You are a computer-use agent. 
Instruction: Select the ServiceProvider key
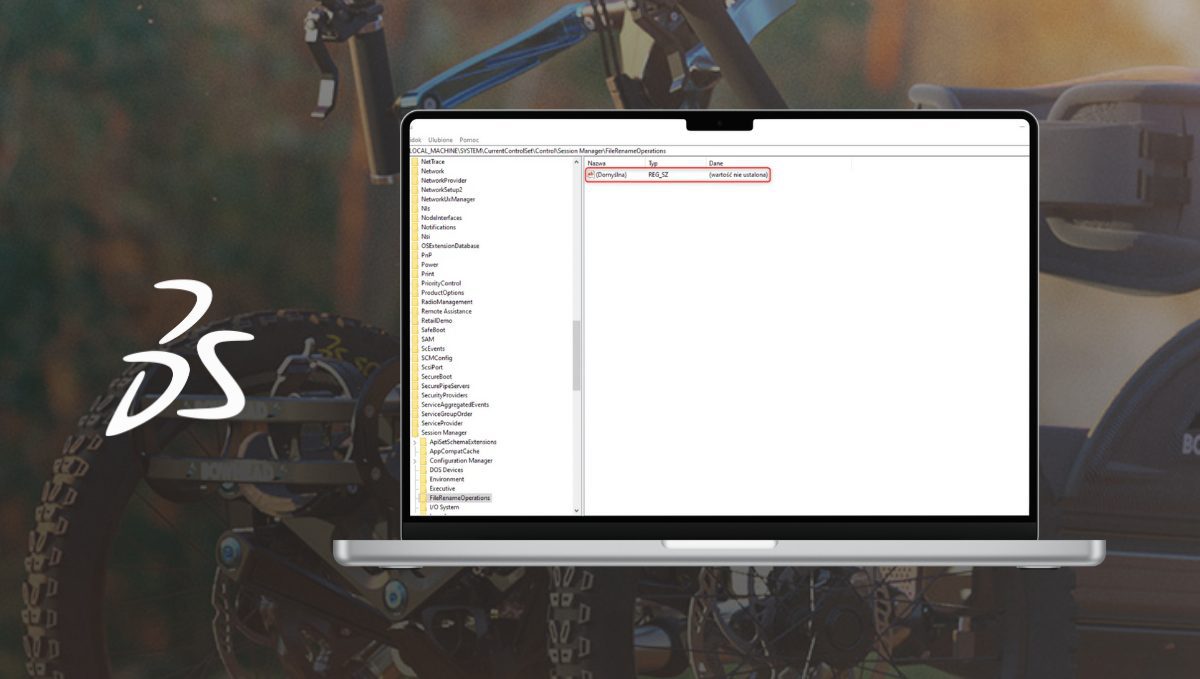click(x=442, y=423)
